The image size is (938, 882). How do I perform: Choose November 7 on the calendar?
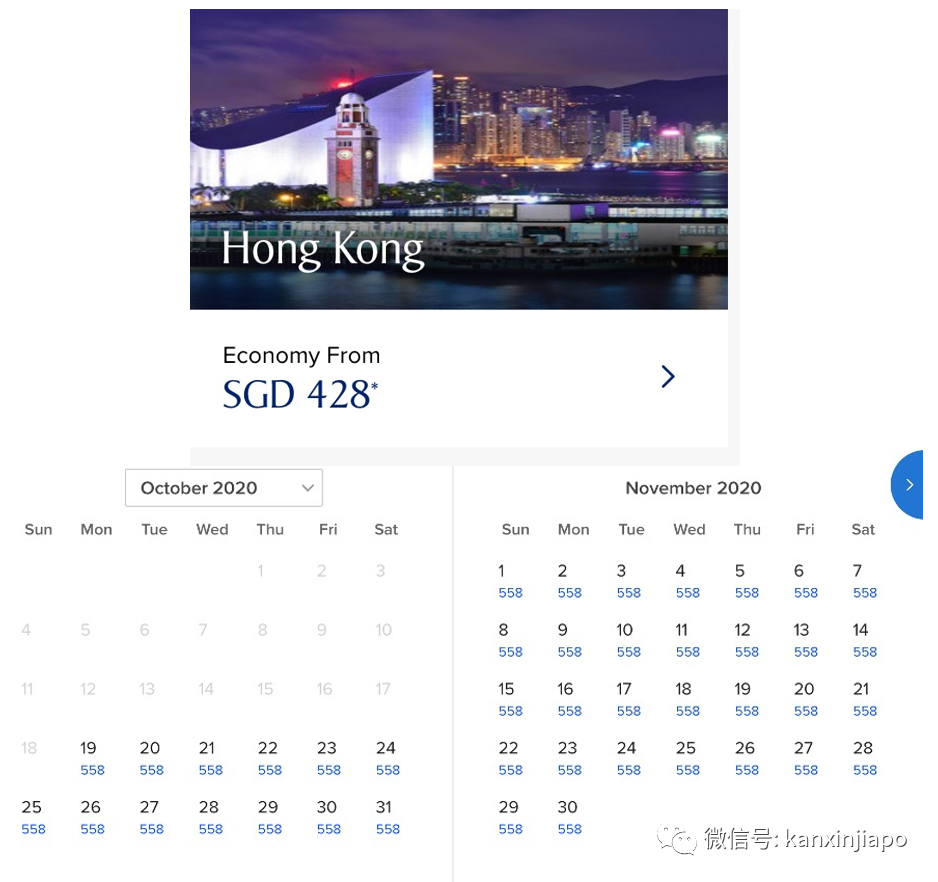click(x=861, y=580)
